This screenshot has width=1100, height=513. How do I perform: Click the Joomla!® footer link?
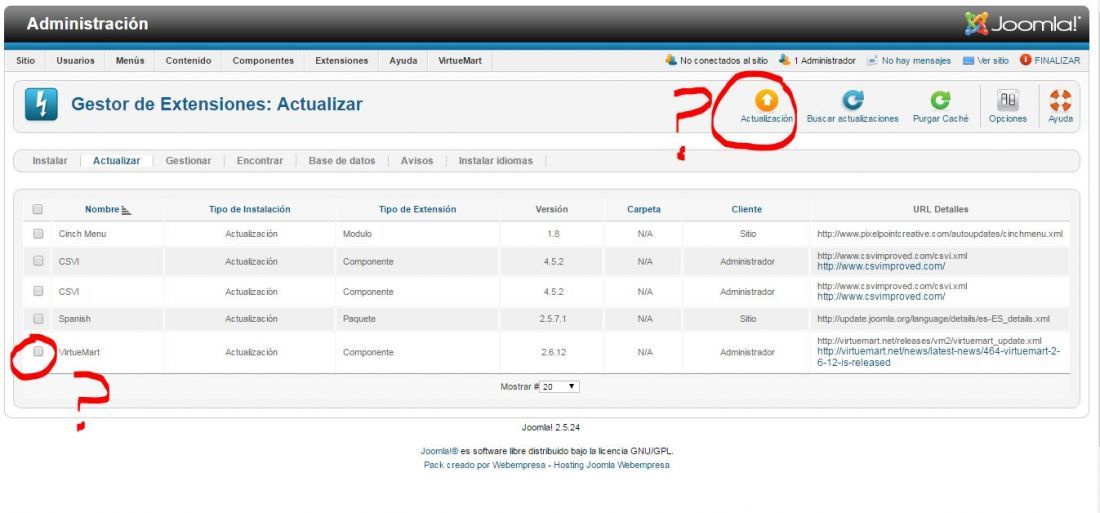click(x=439, y=451)
